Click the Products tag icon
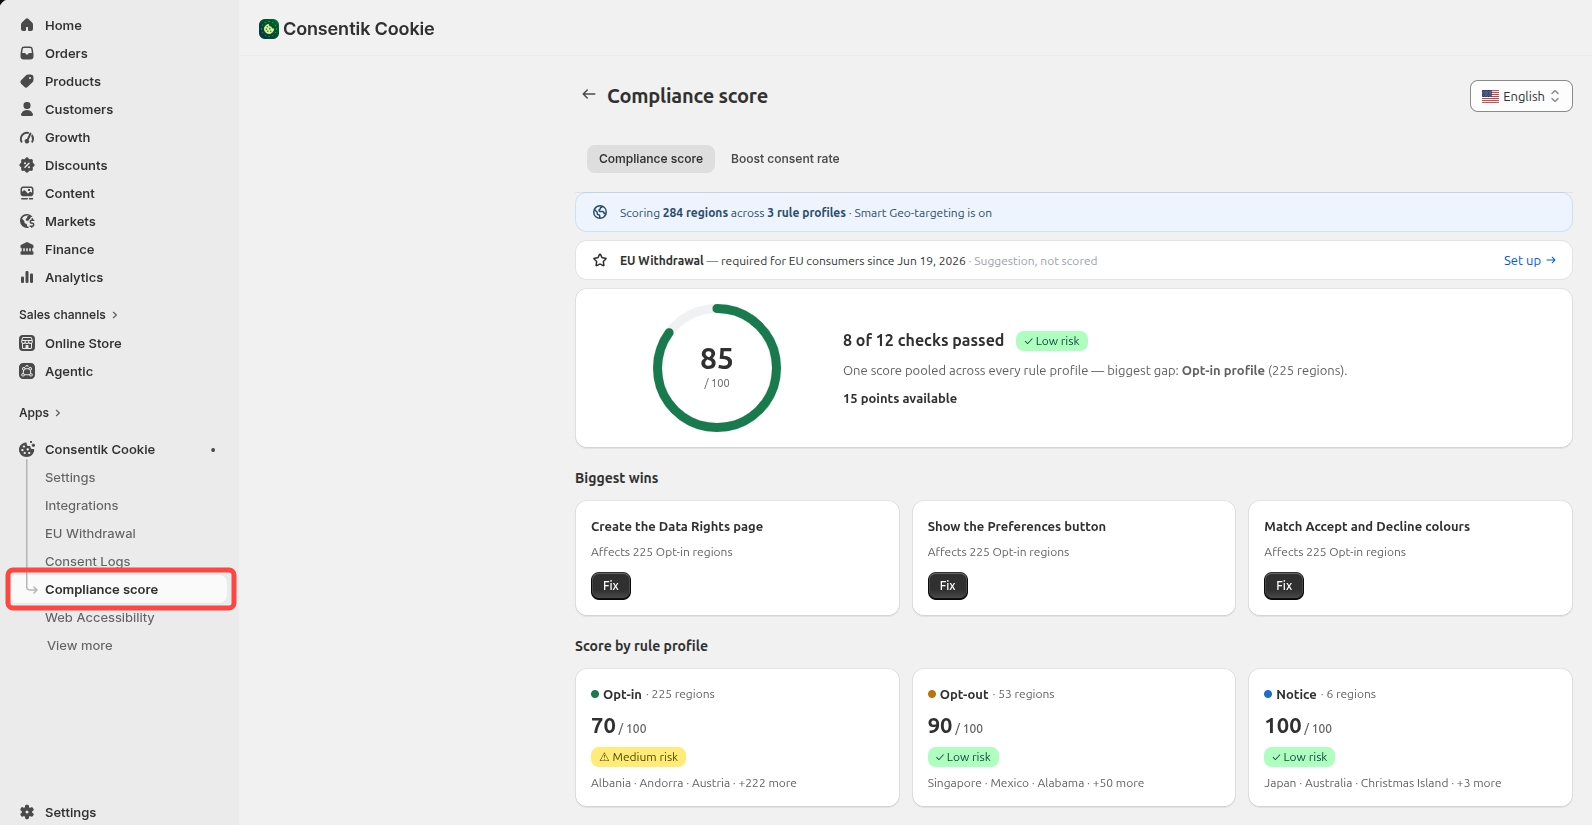 tap(27, 81)
